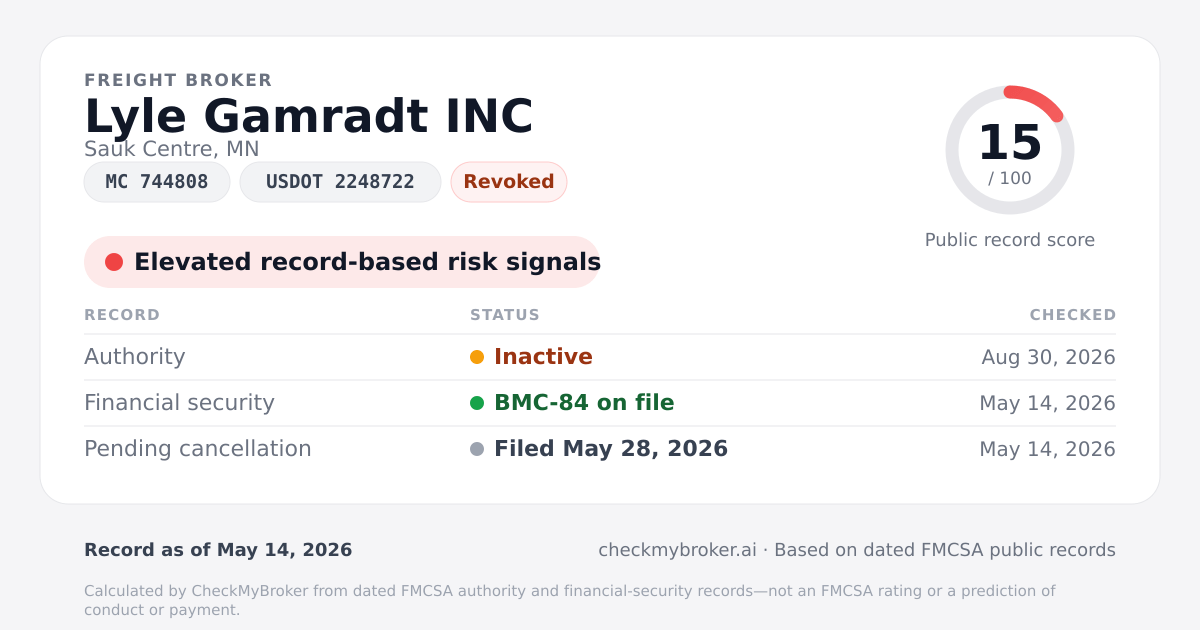
Task: Select the MC 744808 badge
Action: coord(157,182)
